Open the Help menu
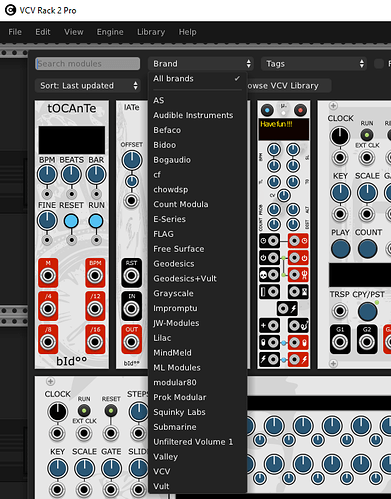391x499 pixels. click(x=187, y=32)
